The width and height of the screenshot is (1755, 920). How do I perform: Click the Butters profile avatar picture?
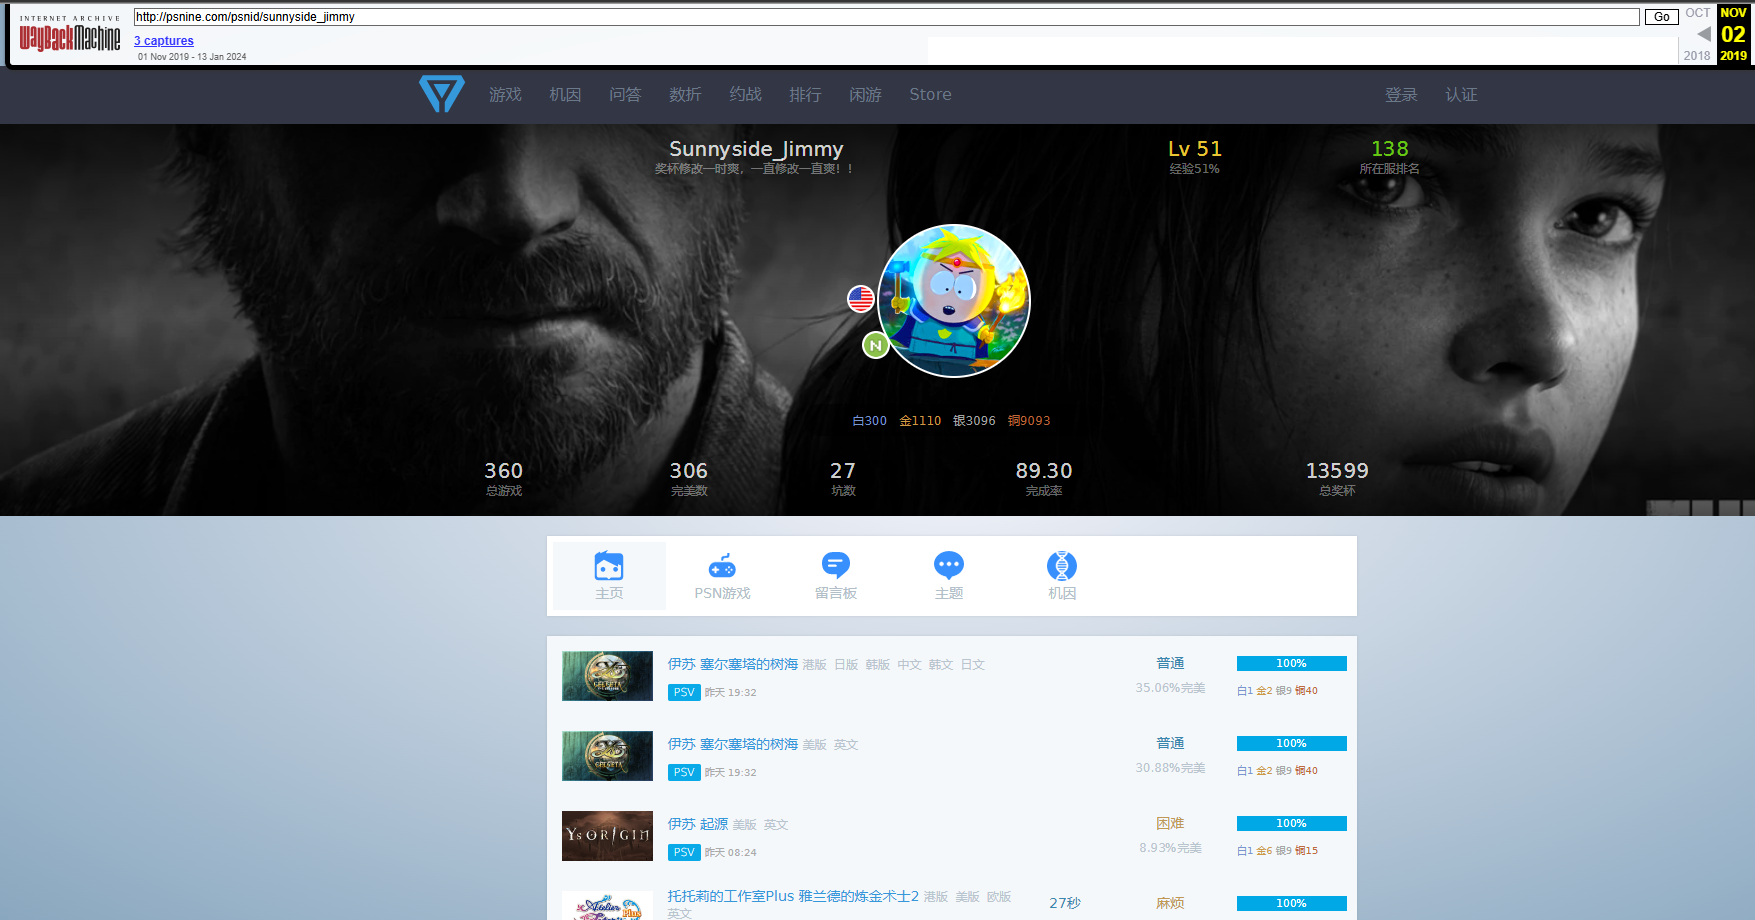954,301
